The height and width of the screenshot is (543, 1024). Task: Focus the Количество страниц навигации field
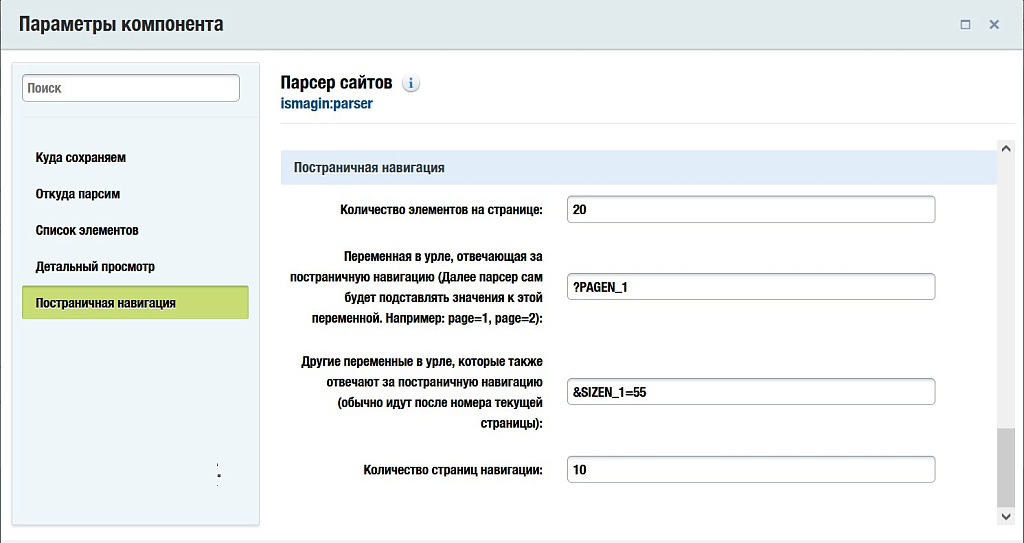click(x=750, y=470)
